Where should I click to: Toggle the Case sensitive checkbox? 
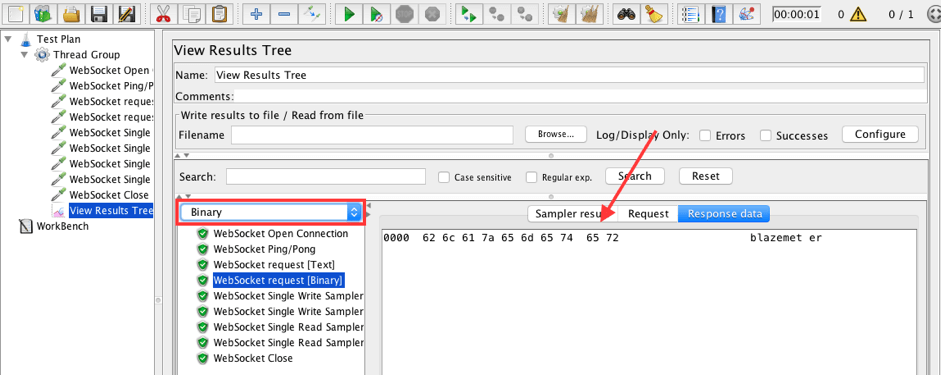pyautogui.click(x=444, y=177)
